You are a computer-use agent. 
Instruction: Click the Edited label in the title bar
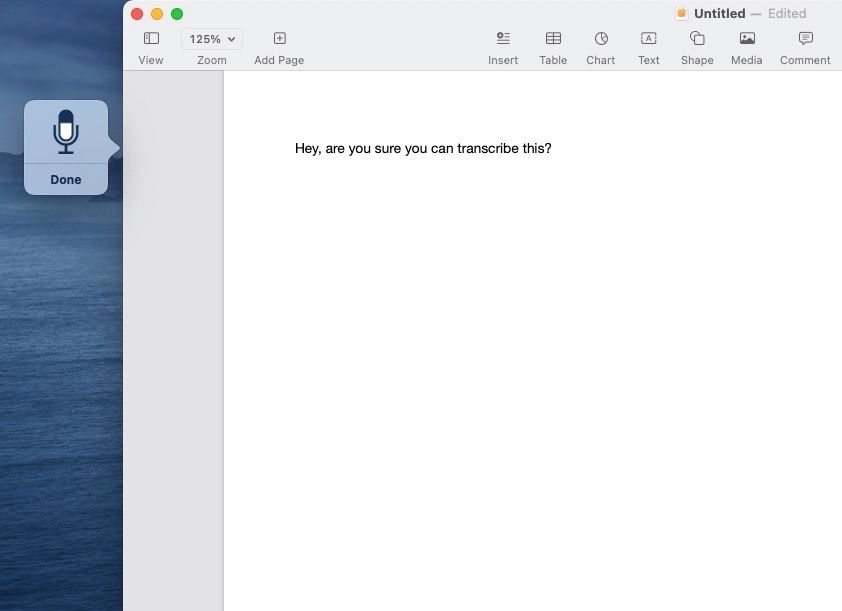point(788,13)
